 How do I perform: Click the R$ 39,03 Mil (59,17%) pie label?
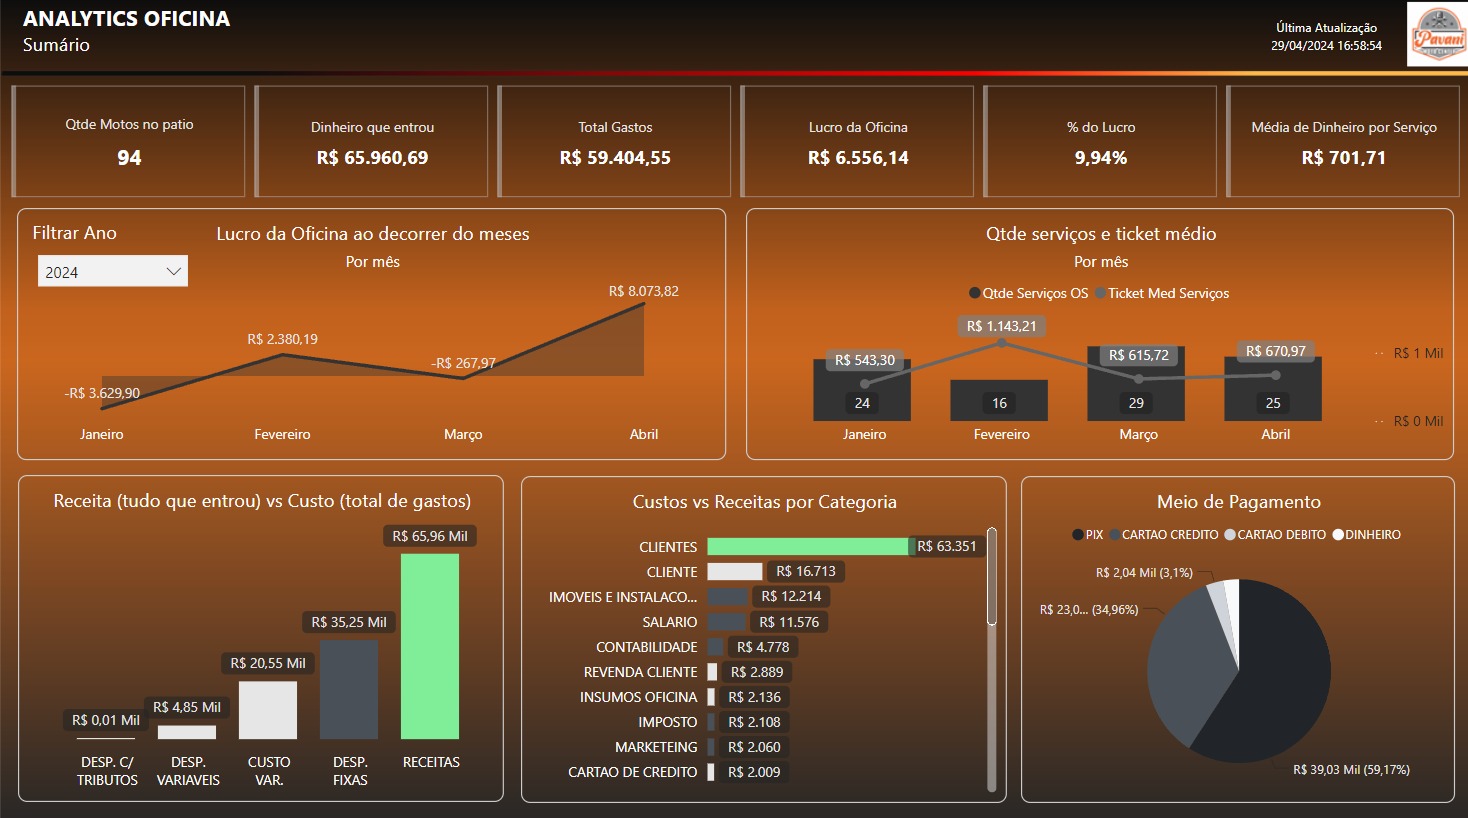[1351, 770]
